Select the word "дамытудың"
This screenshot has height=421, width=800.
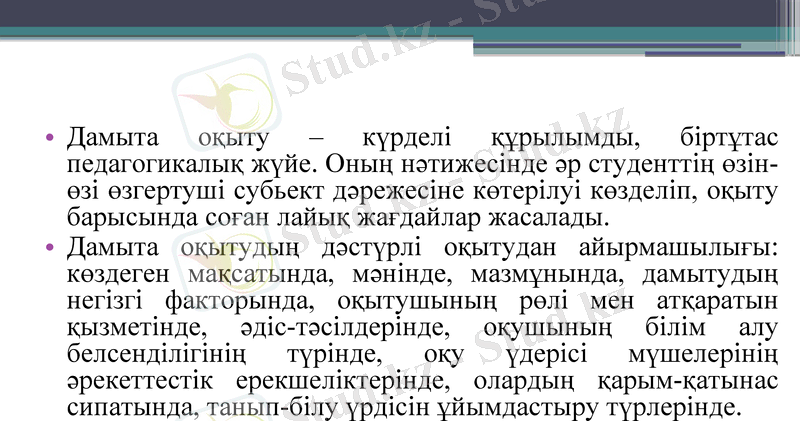click(x=710, y=276)
